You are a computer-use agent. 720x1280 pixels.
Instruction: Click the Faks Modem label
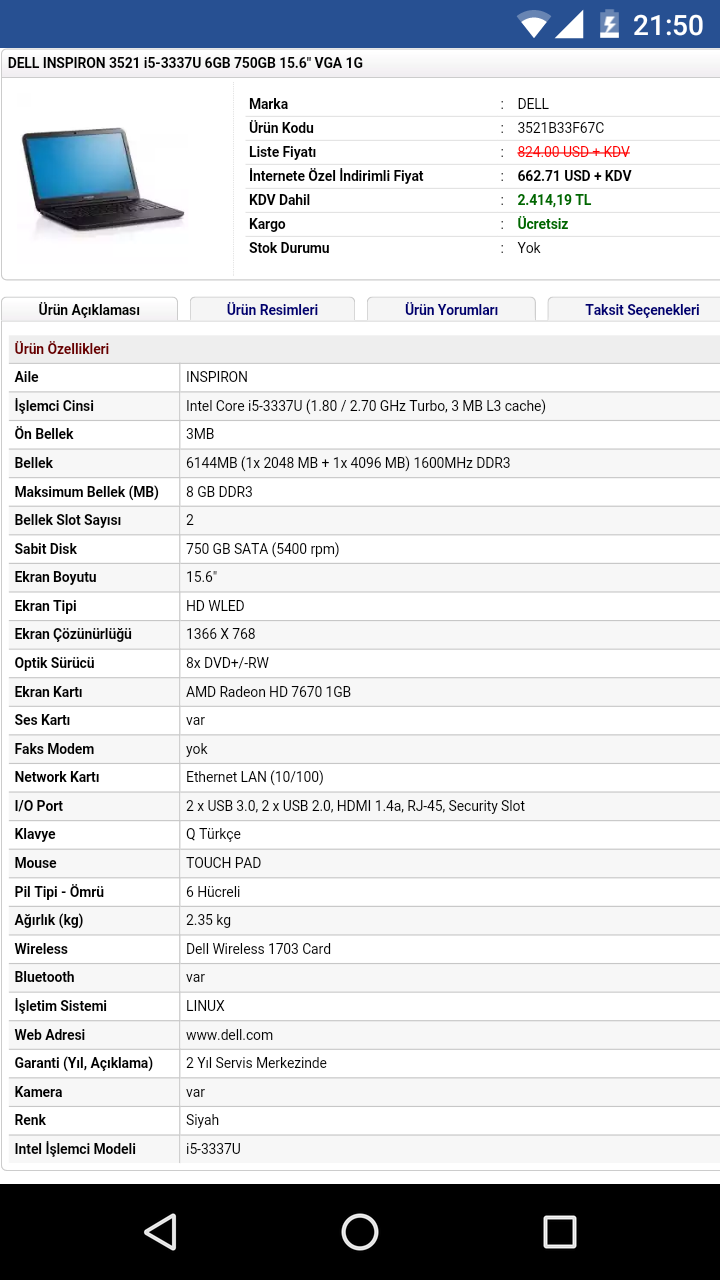[54, 749]
